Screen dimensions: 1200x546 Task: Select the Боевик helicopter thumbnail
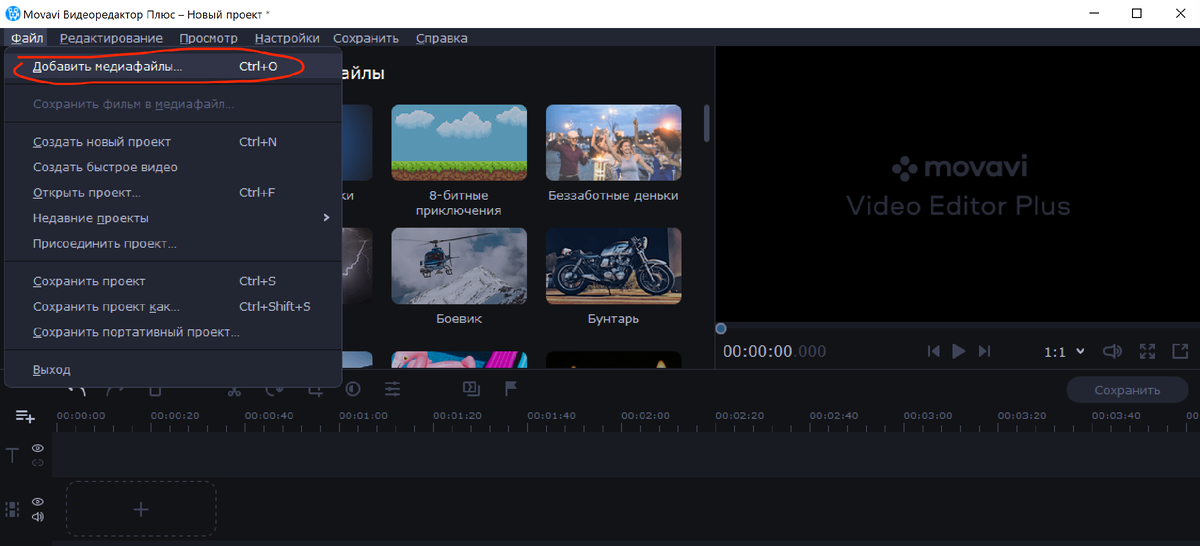(459, 265)
